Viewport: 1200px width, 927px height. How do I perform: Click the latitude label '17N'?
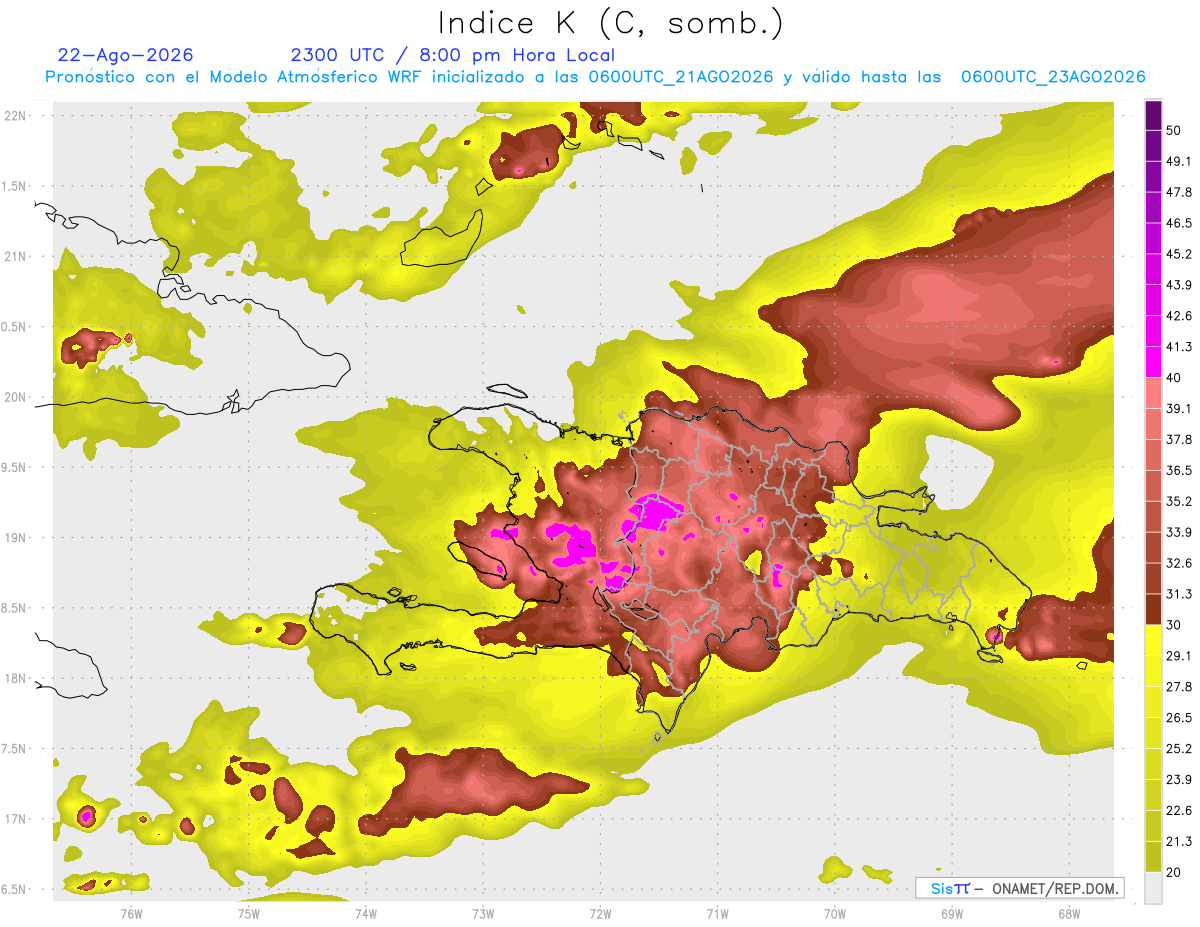click(x=16, y=820)
